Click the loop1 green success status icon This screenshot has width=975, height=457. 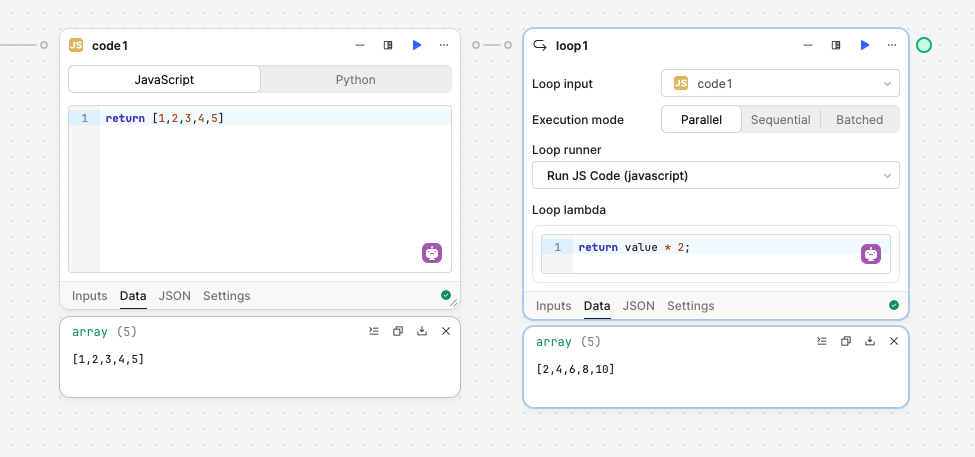point(894,305)
